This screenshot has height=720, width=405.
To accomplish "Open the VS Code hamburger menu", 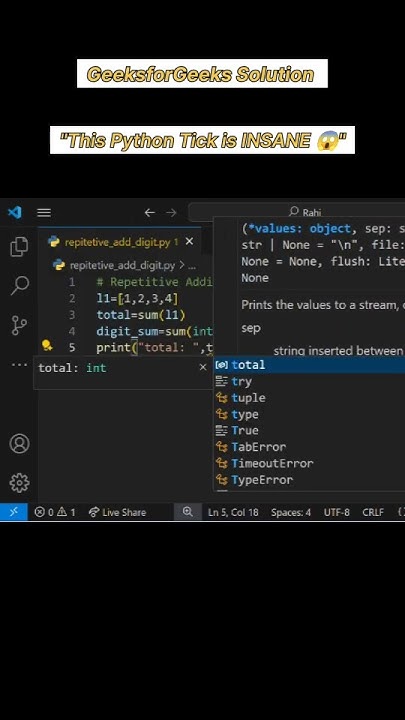I will point(44,213).
